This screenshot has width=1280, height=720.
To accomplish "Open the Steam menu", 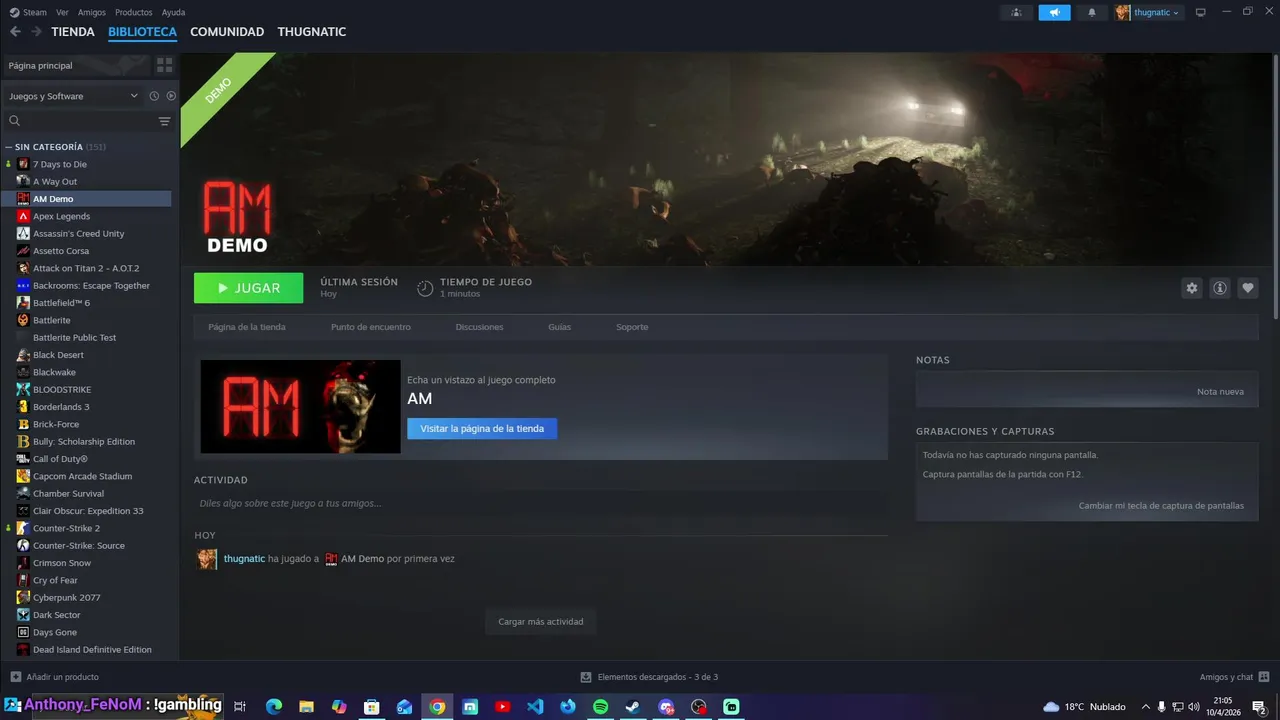I will coord(35,12).
